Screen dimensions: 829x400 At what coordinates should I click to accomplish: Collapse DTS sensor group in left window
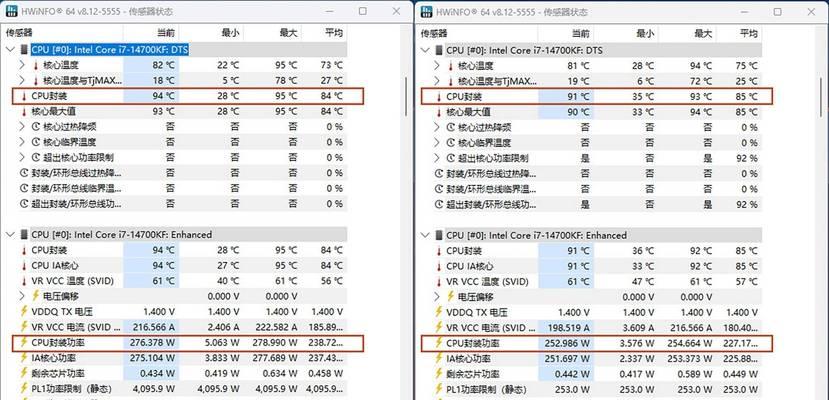(11, 50)
